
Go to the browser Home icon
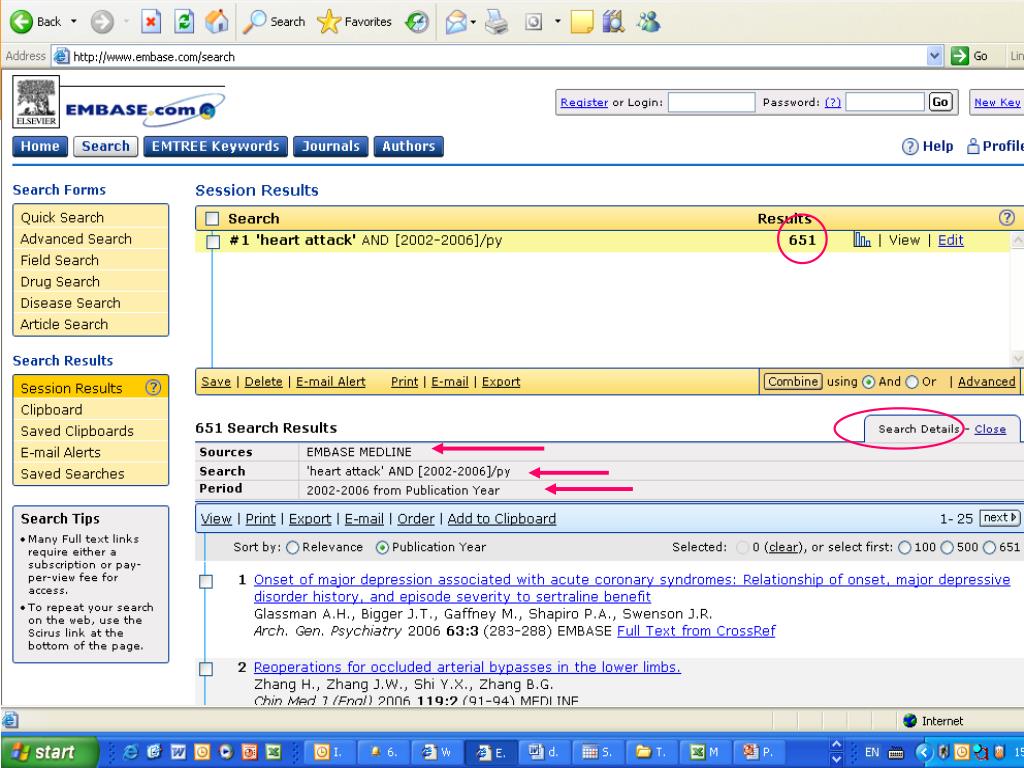(x=217, y=22)
